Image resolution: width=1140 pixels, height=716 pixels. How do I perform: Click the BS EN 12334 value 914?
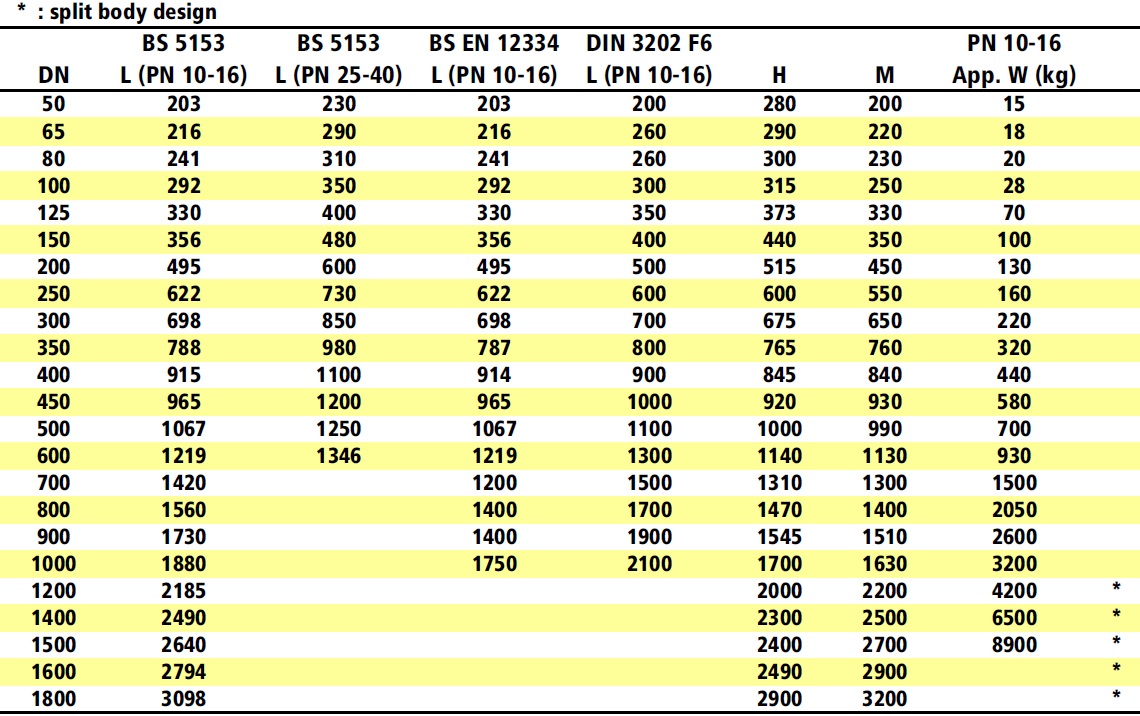point(494,374)
